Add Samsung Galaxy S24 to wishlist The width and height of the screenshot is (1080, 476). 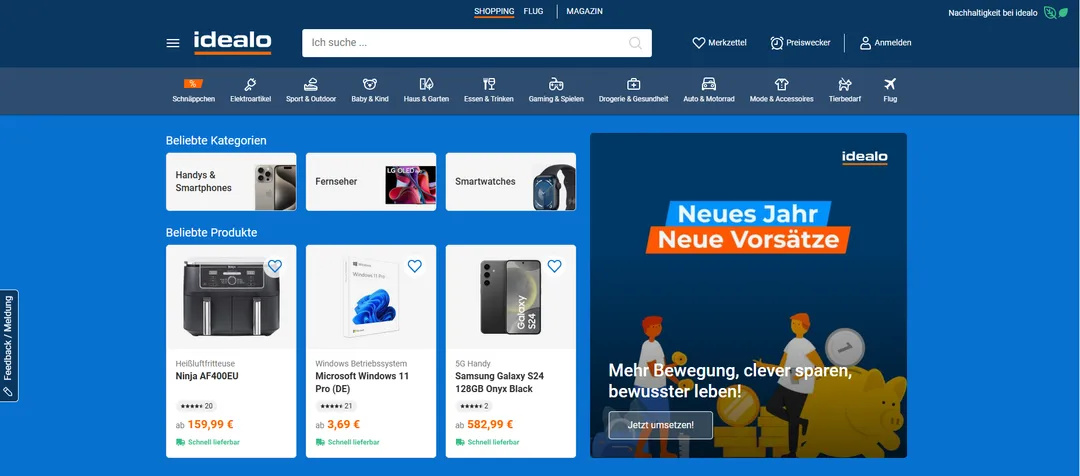tap(554, 266)
